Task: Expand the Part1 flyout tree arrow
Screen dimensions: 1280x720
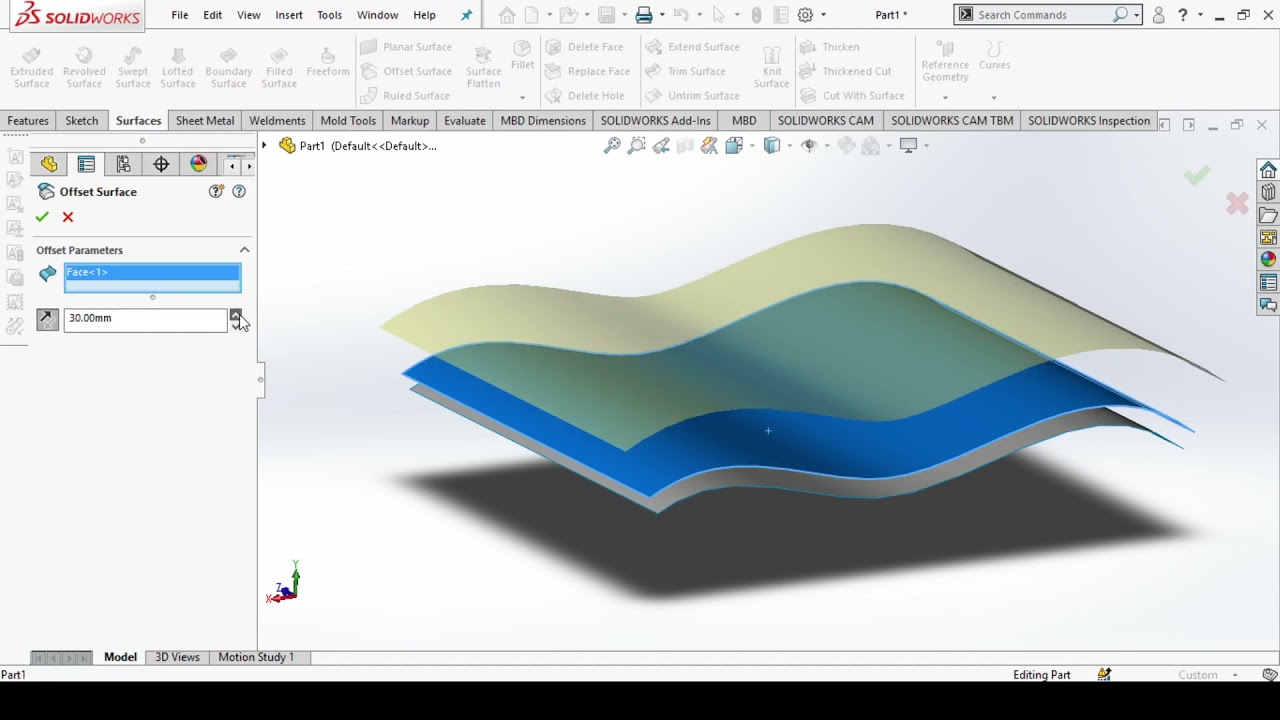Action: tap(264, 146)
